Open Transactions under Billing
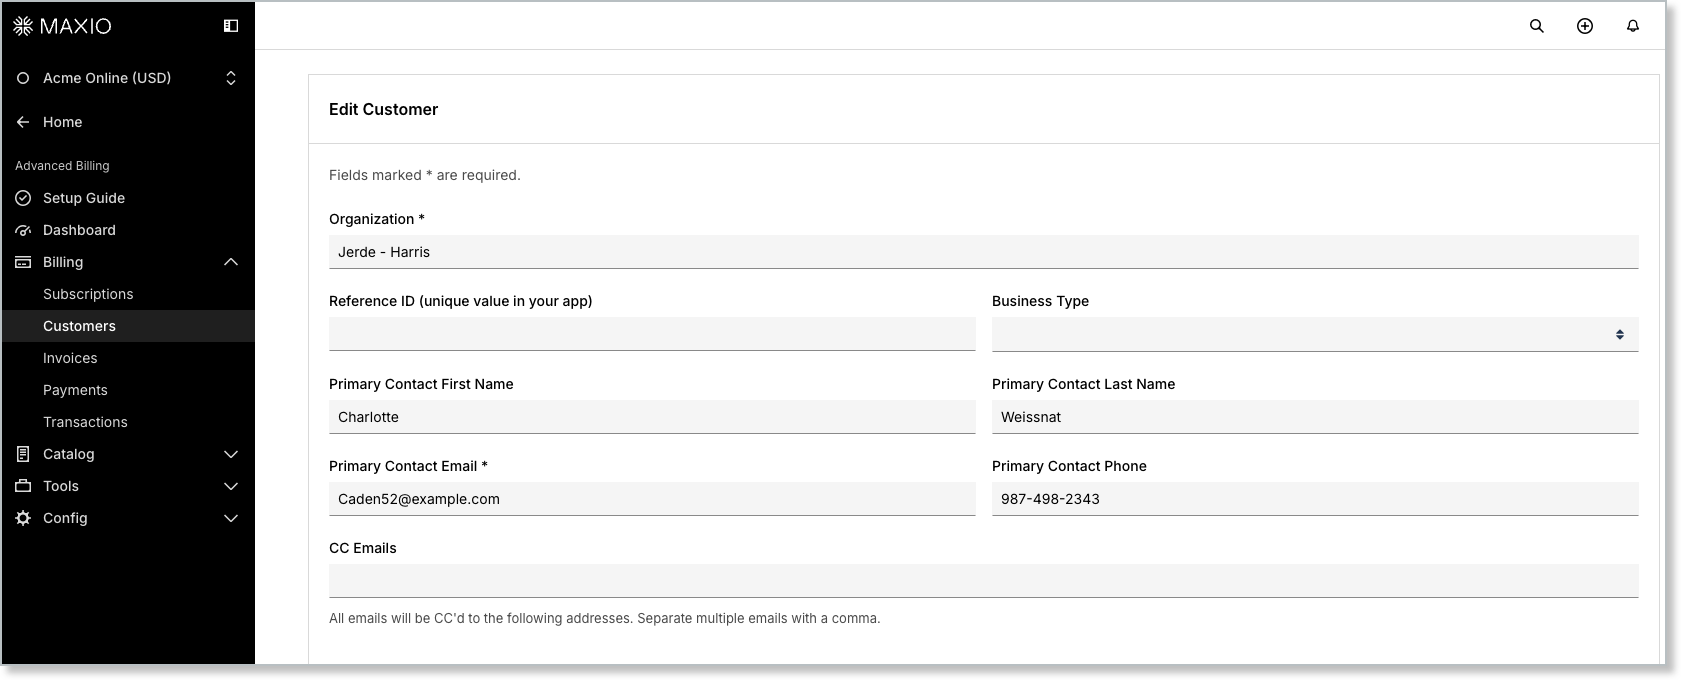This screenshot has height=680, width=1681. pos(85,422)
